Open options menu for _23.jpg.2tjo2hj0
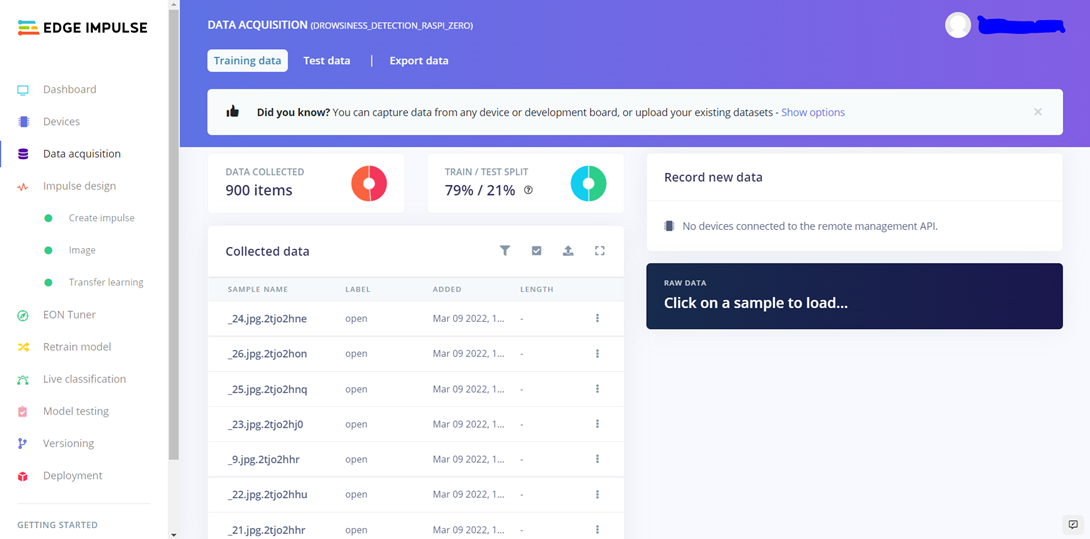This screenshot has height=539, width=1090. coord(597,424)
